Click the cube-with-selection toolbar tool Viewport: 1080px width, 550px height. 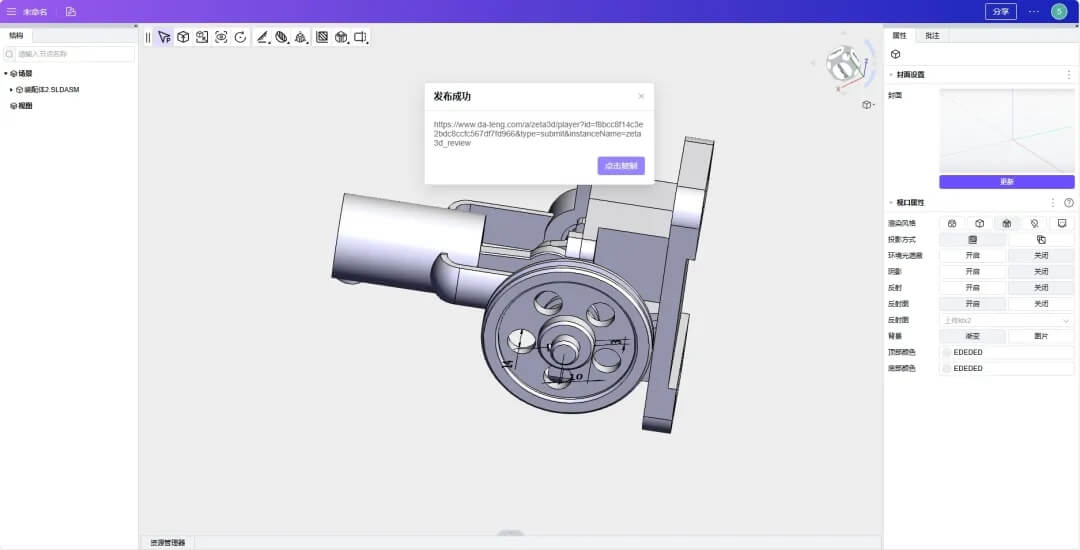[202, 37]
